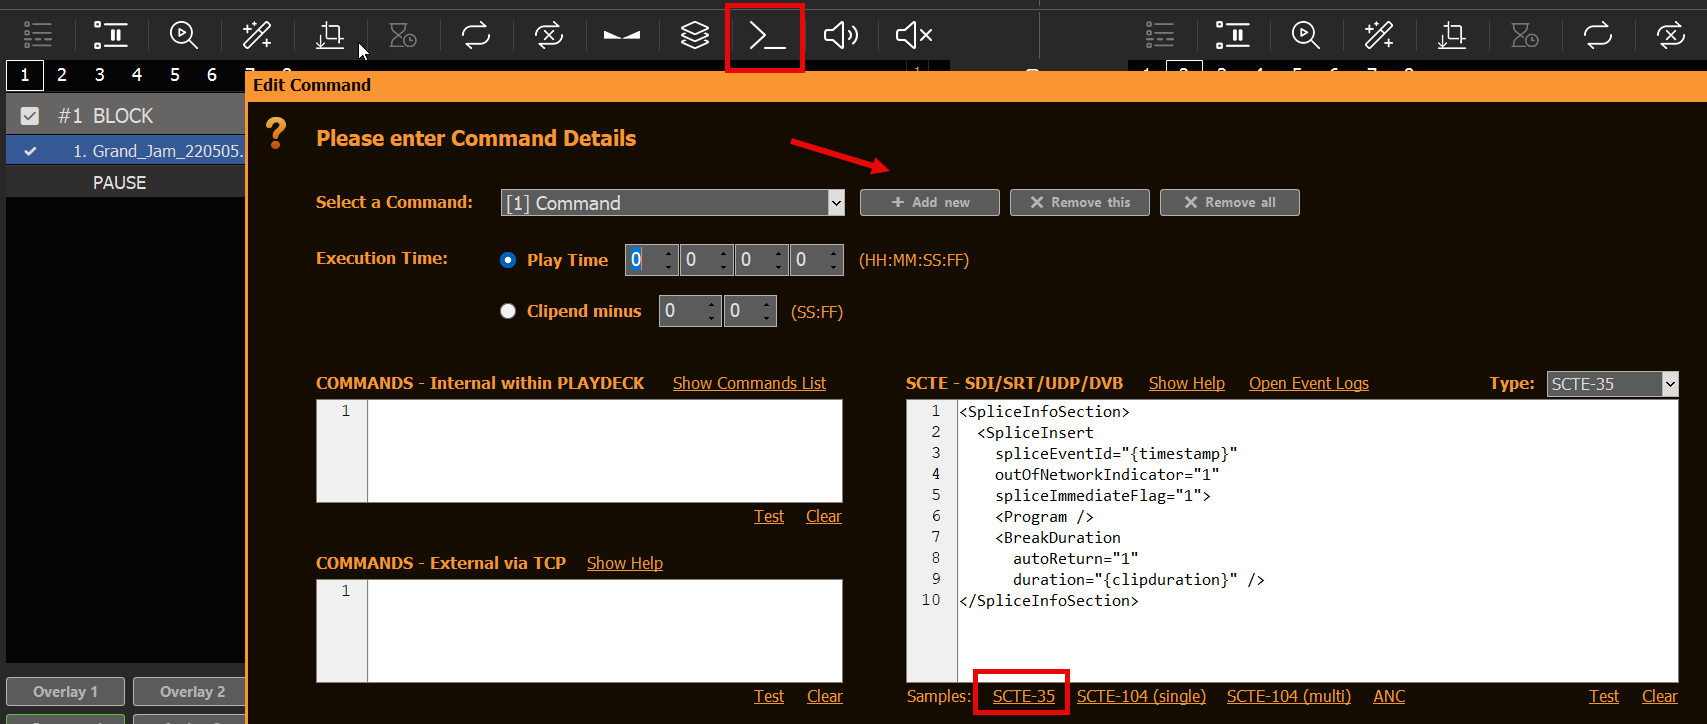Click the playlist pause icon in left toolbar
The image size is (1707, 724).
coord(111,36)
